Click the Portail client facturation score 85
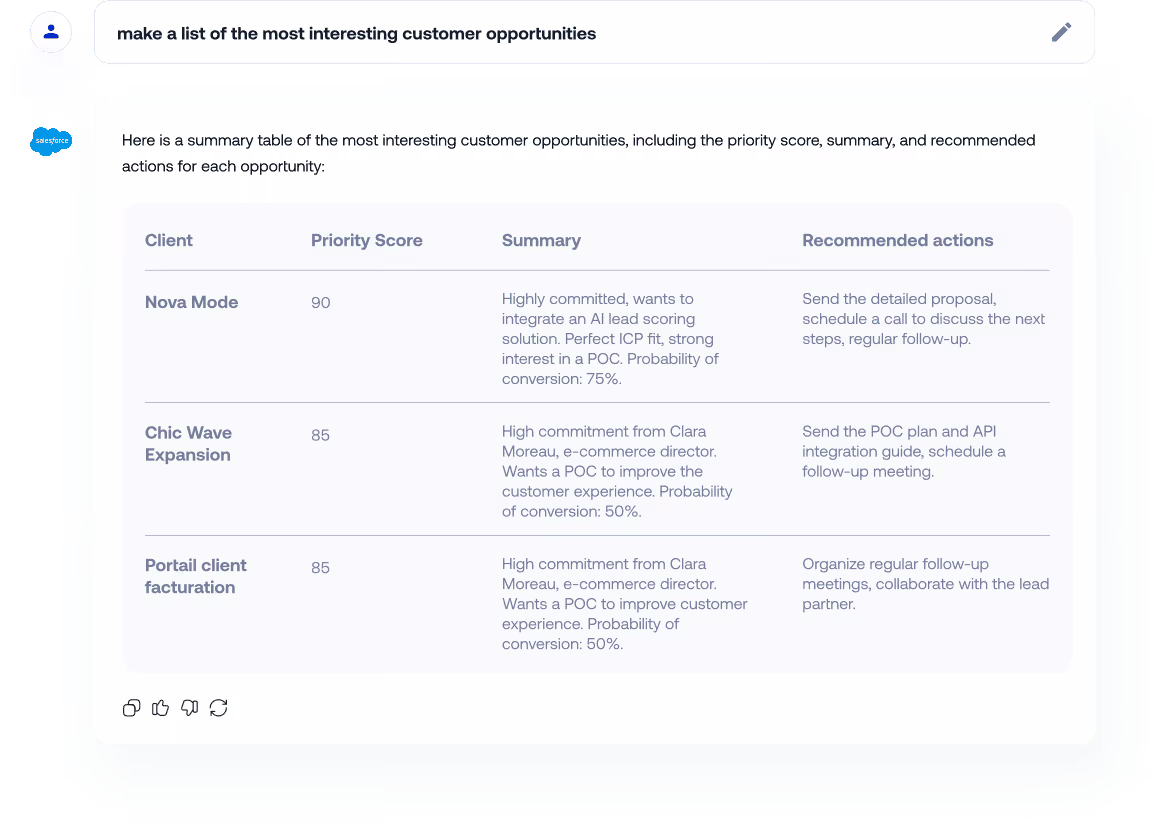This screenshot has width=1164, height=826. tap(321, 568)
